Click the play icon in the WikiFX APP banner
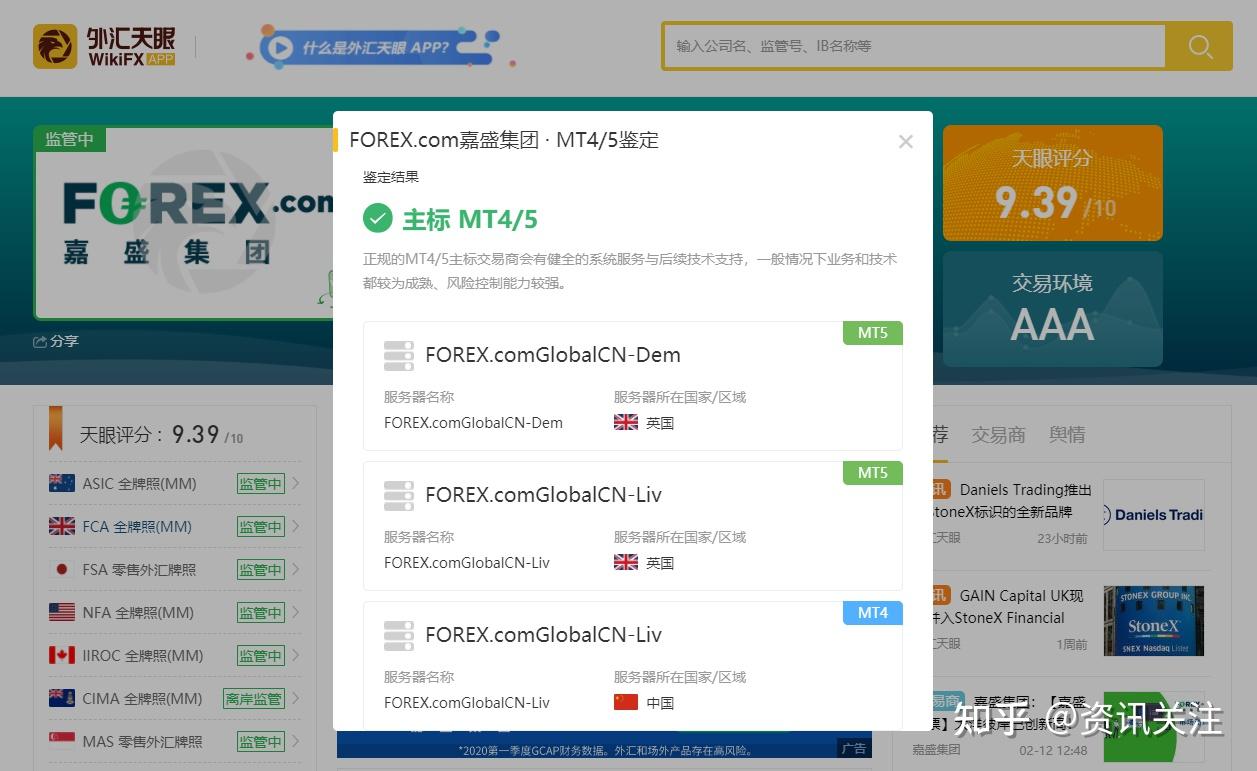Viewport: 1257px width, 771px height. point(280,47)
